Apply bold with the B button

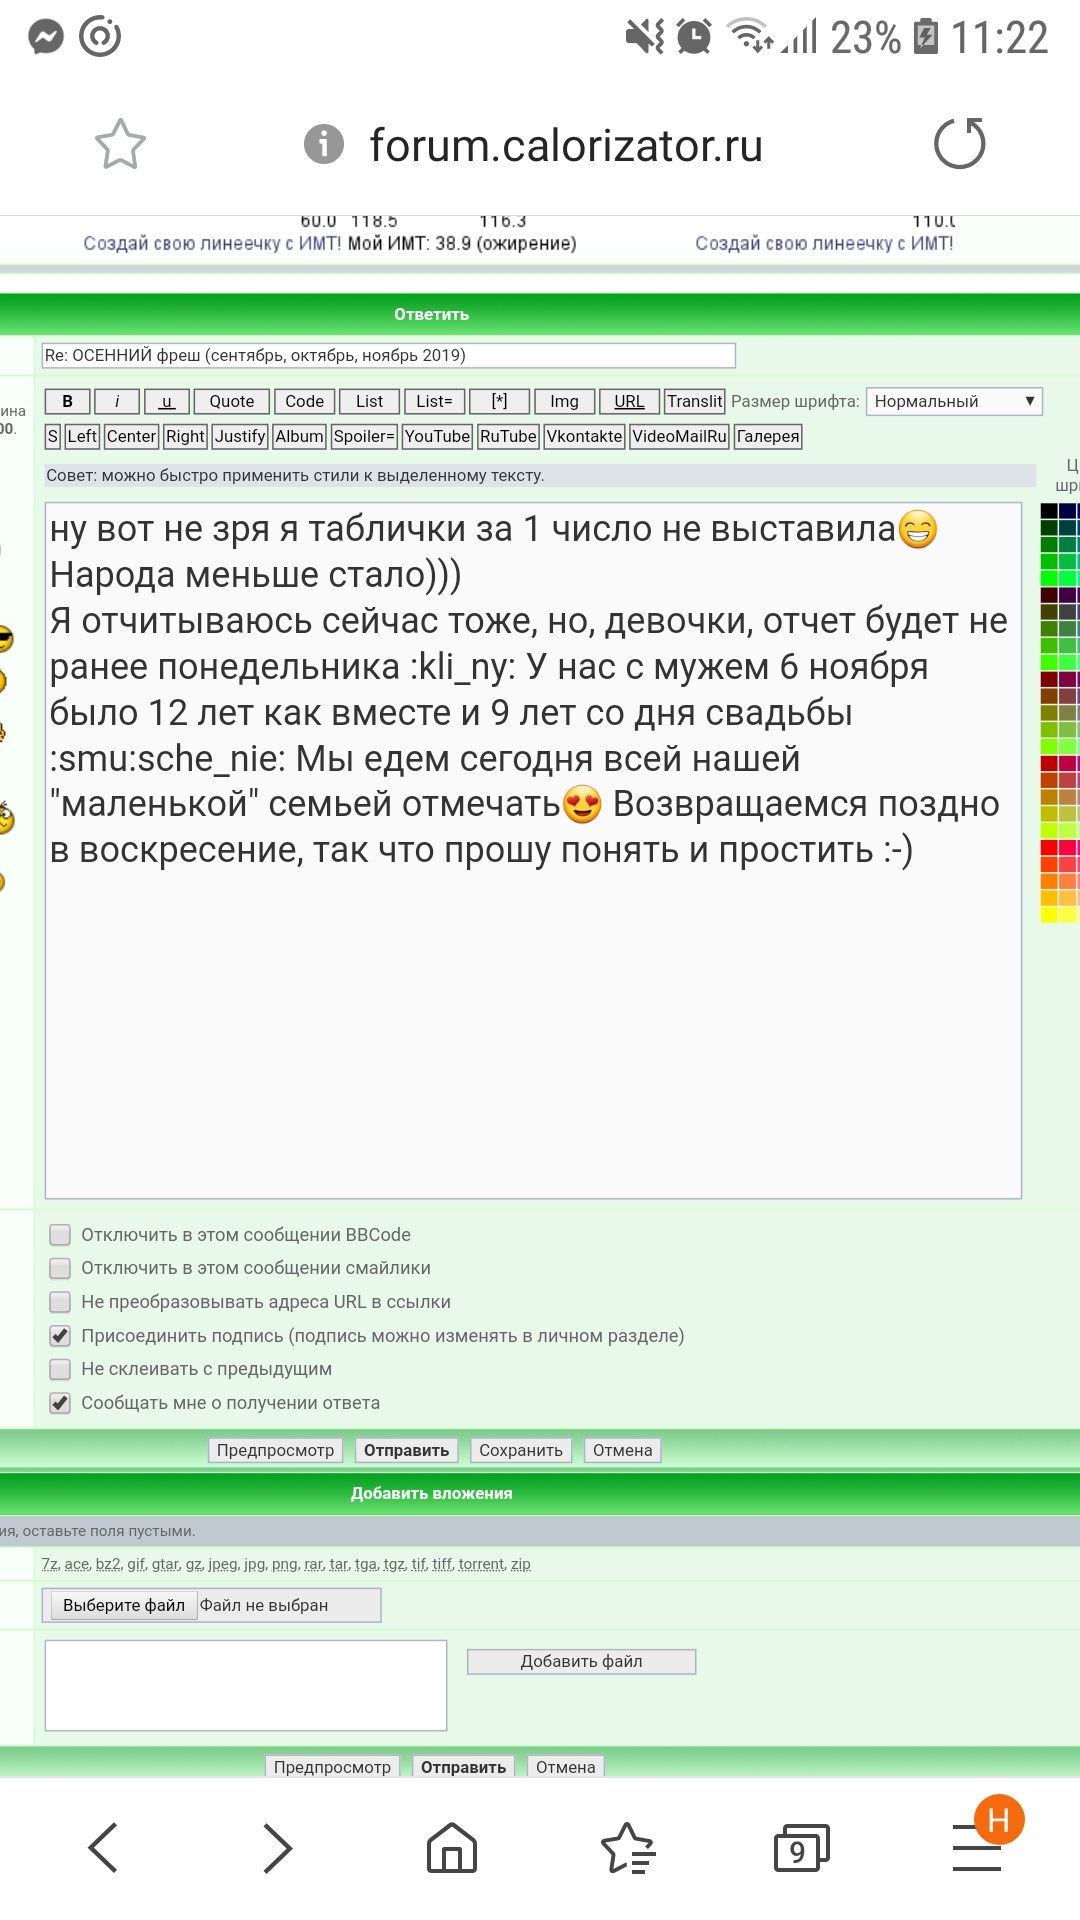[x=67, y=401]
